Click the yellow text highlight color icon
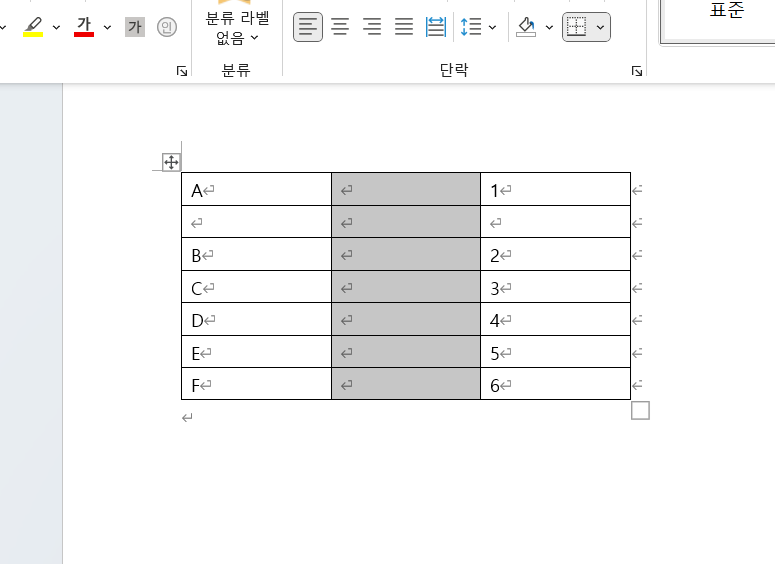Viewport: 775px width, 564px height. coord(33,27)
